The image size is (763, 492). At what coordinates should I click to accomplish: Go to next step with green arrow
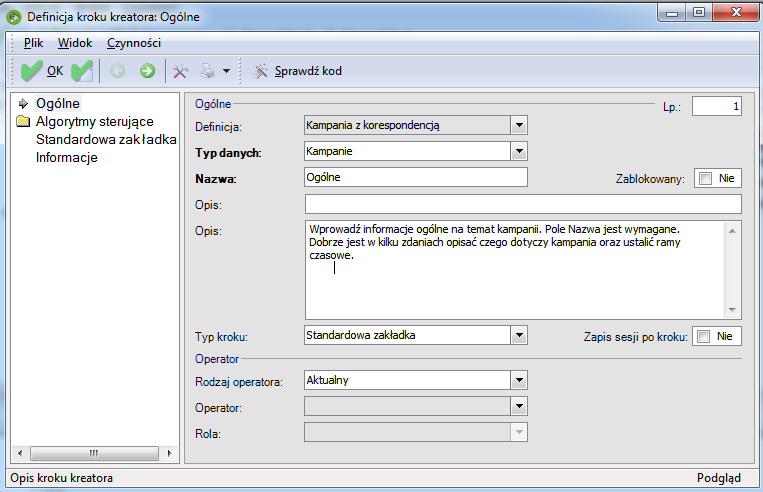click(147, 71)
